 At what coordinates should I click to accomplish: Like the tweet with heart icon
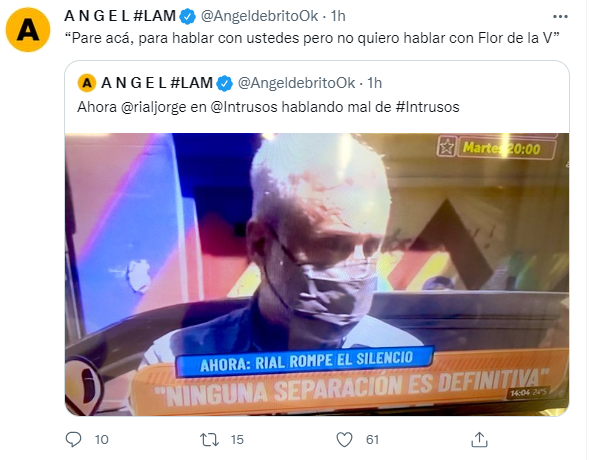(x=344, y=439)
